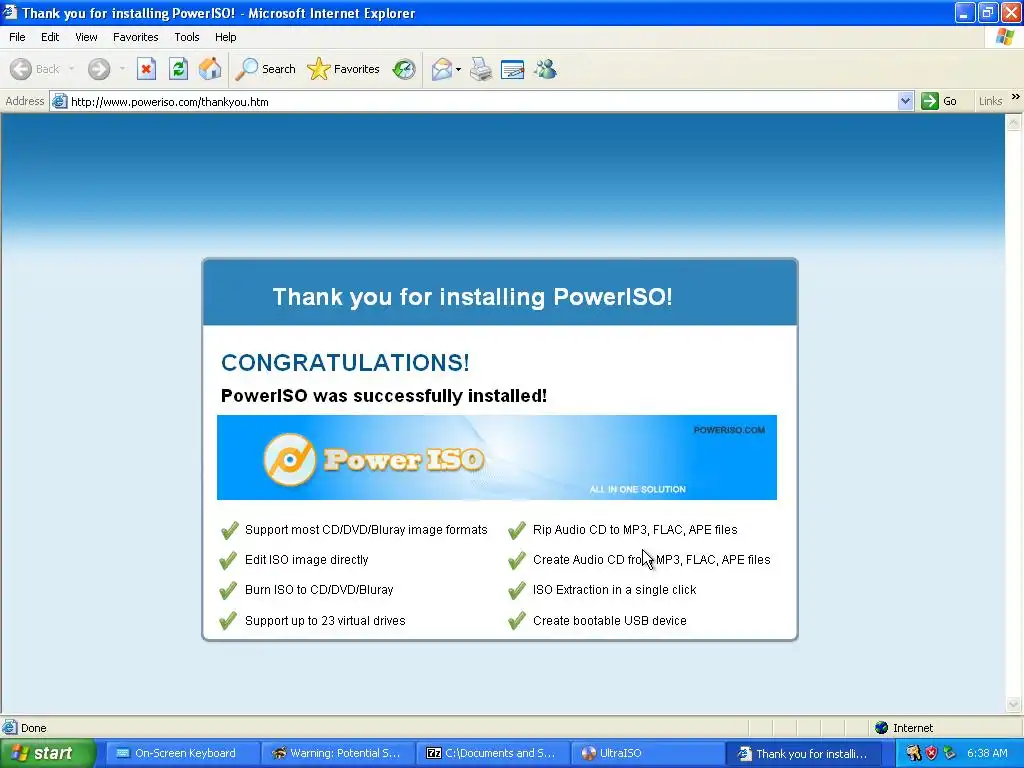Switch to "Warning: Potential S..." taskbar window

(337, 753)
